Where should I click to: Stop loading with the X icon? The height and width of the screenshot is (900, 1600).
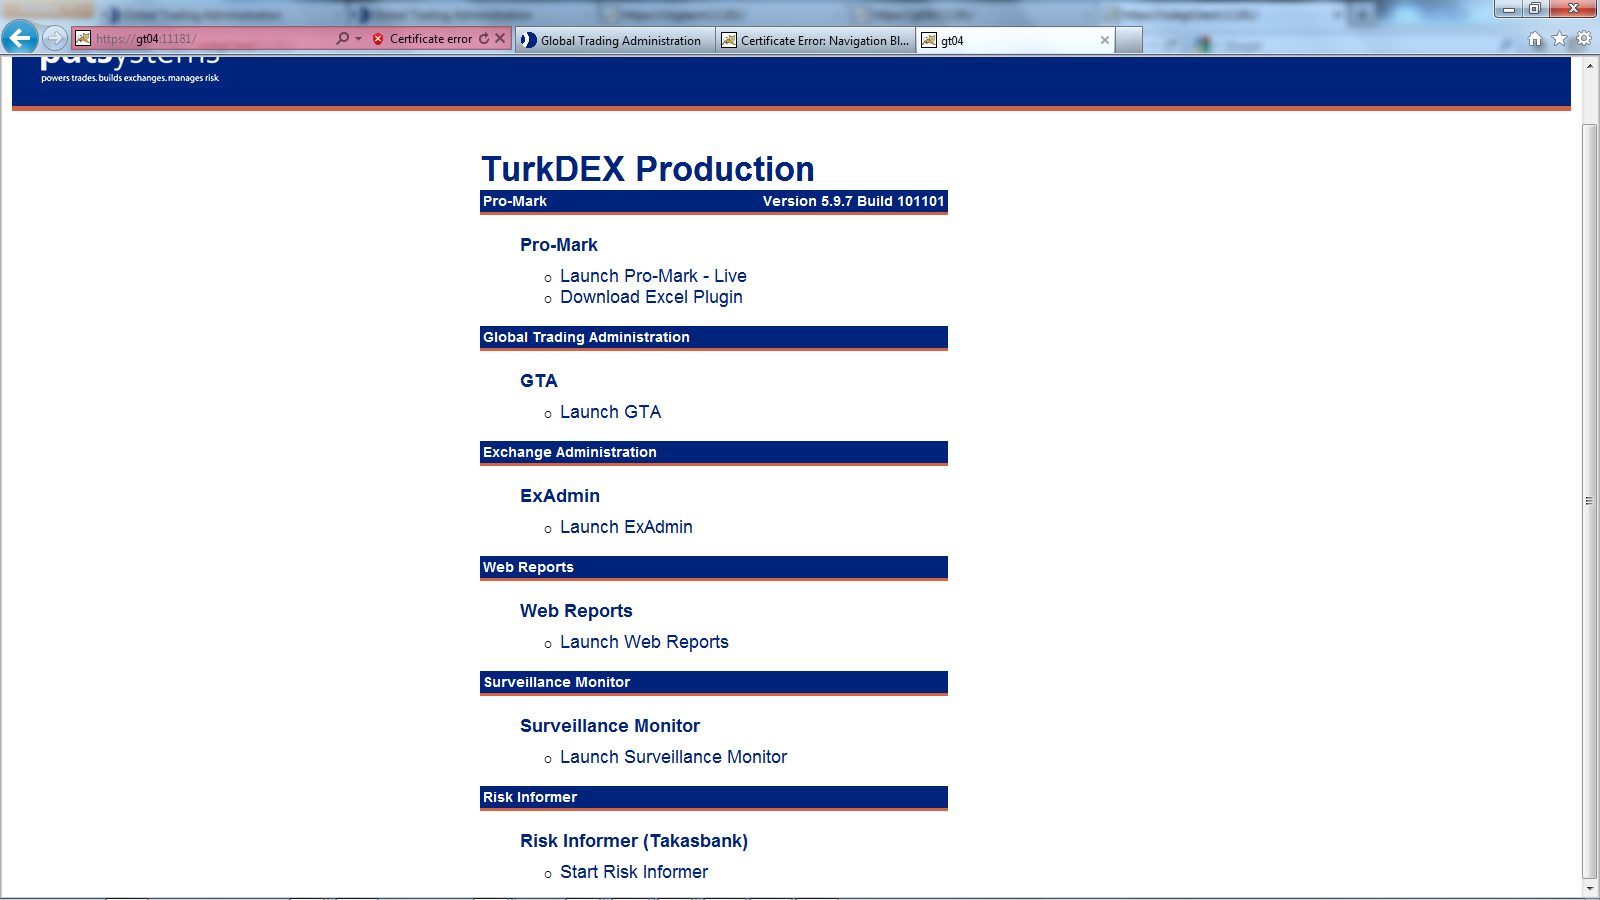[500, 38]
